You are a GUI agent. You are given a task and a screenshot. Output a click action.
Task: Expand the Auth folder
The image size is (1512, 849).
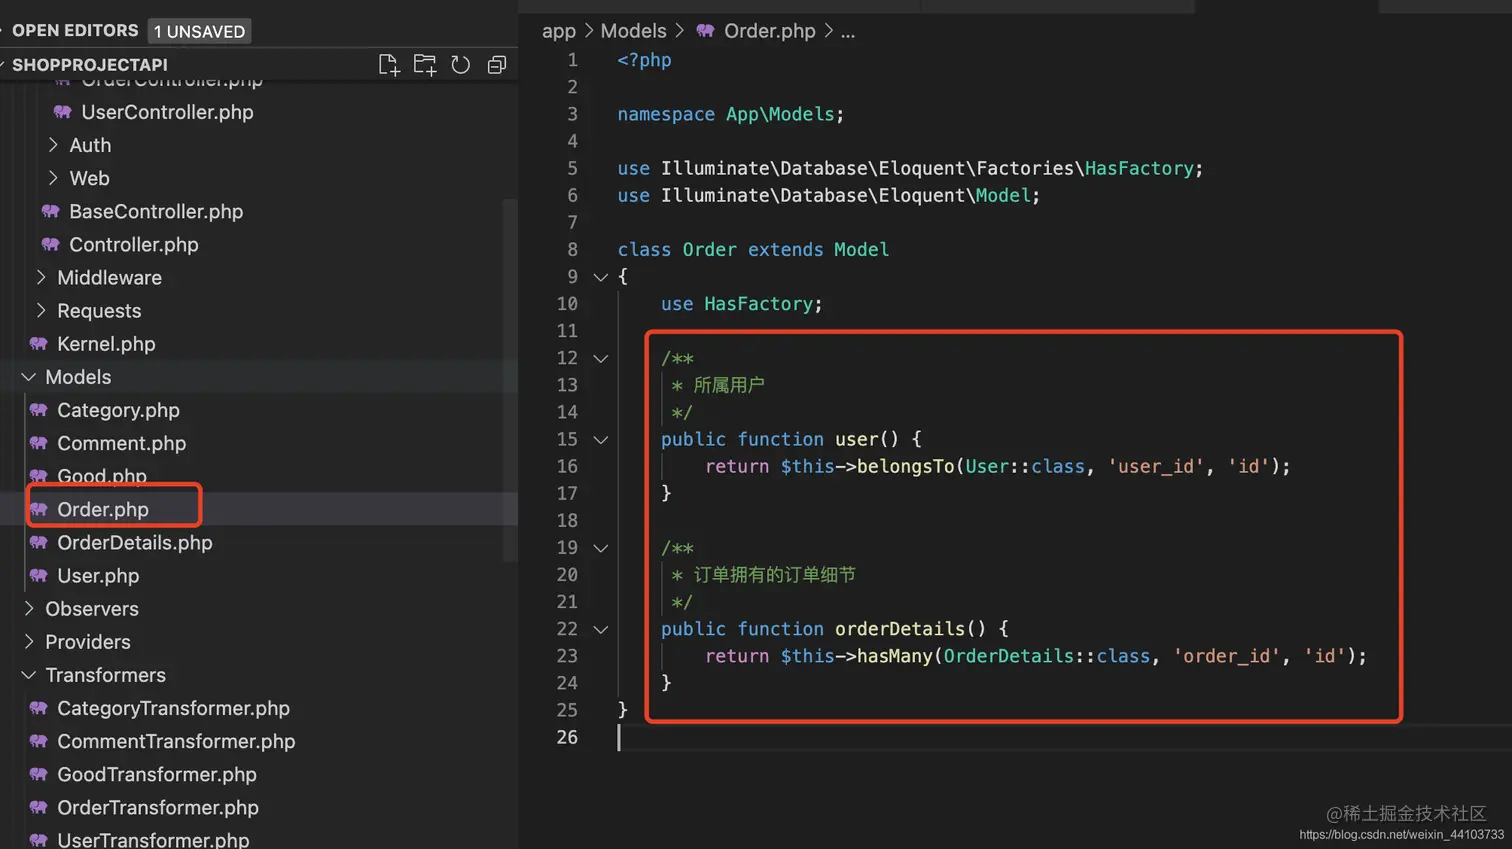pyautogui.click(x=90, y=145)
